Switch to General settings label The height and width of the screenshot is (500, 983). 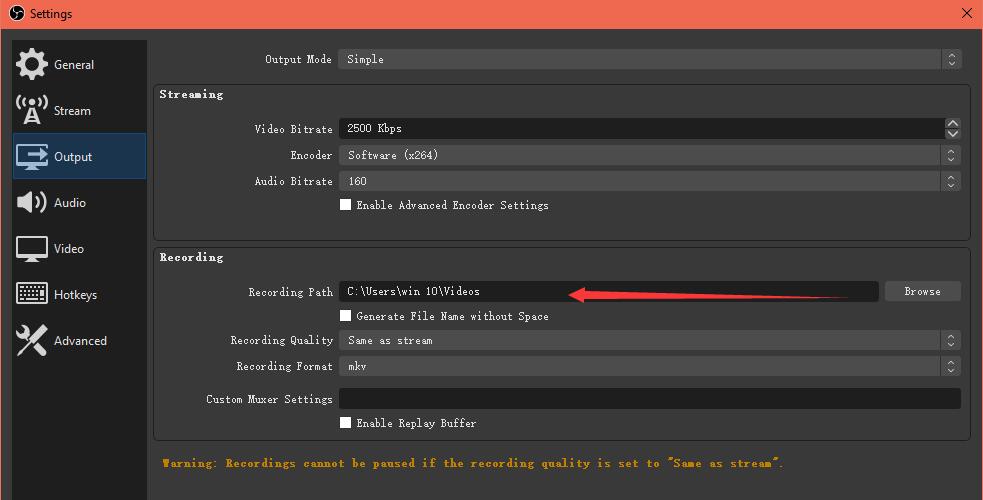click(74, 65)
